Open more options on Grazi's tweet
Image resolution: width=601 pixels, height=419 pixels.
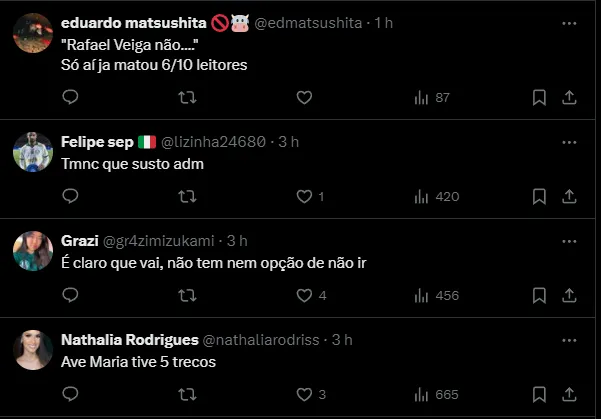click(x=569, y=241)
